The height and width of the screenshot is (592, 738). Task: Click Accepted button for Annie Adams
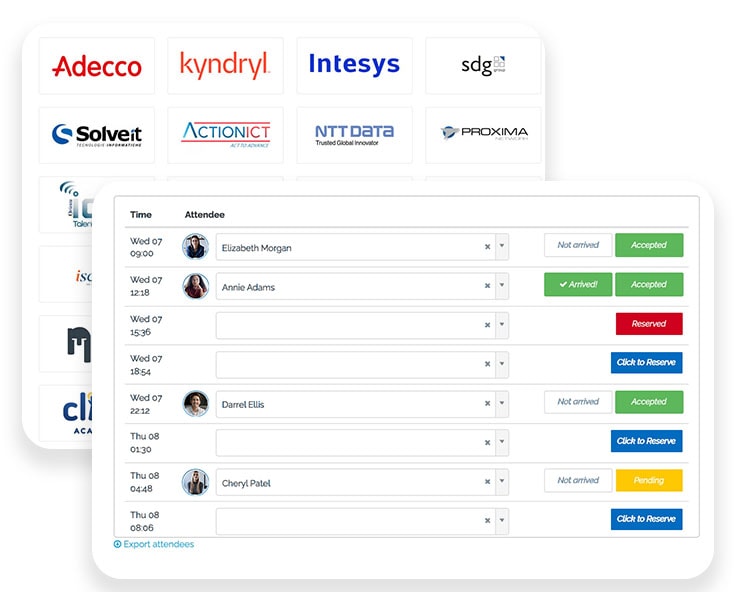click(649, 284)
